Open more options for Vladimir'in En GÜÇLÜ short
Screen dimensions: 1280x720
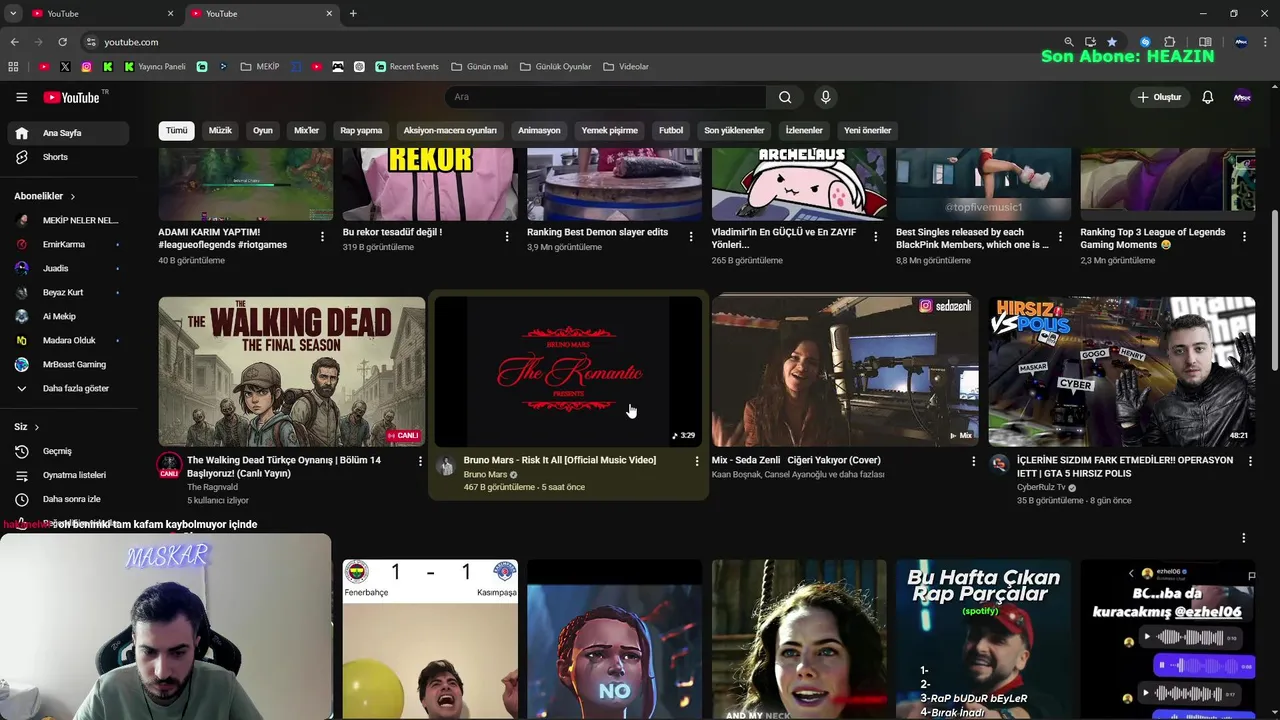tap(875, 237)
